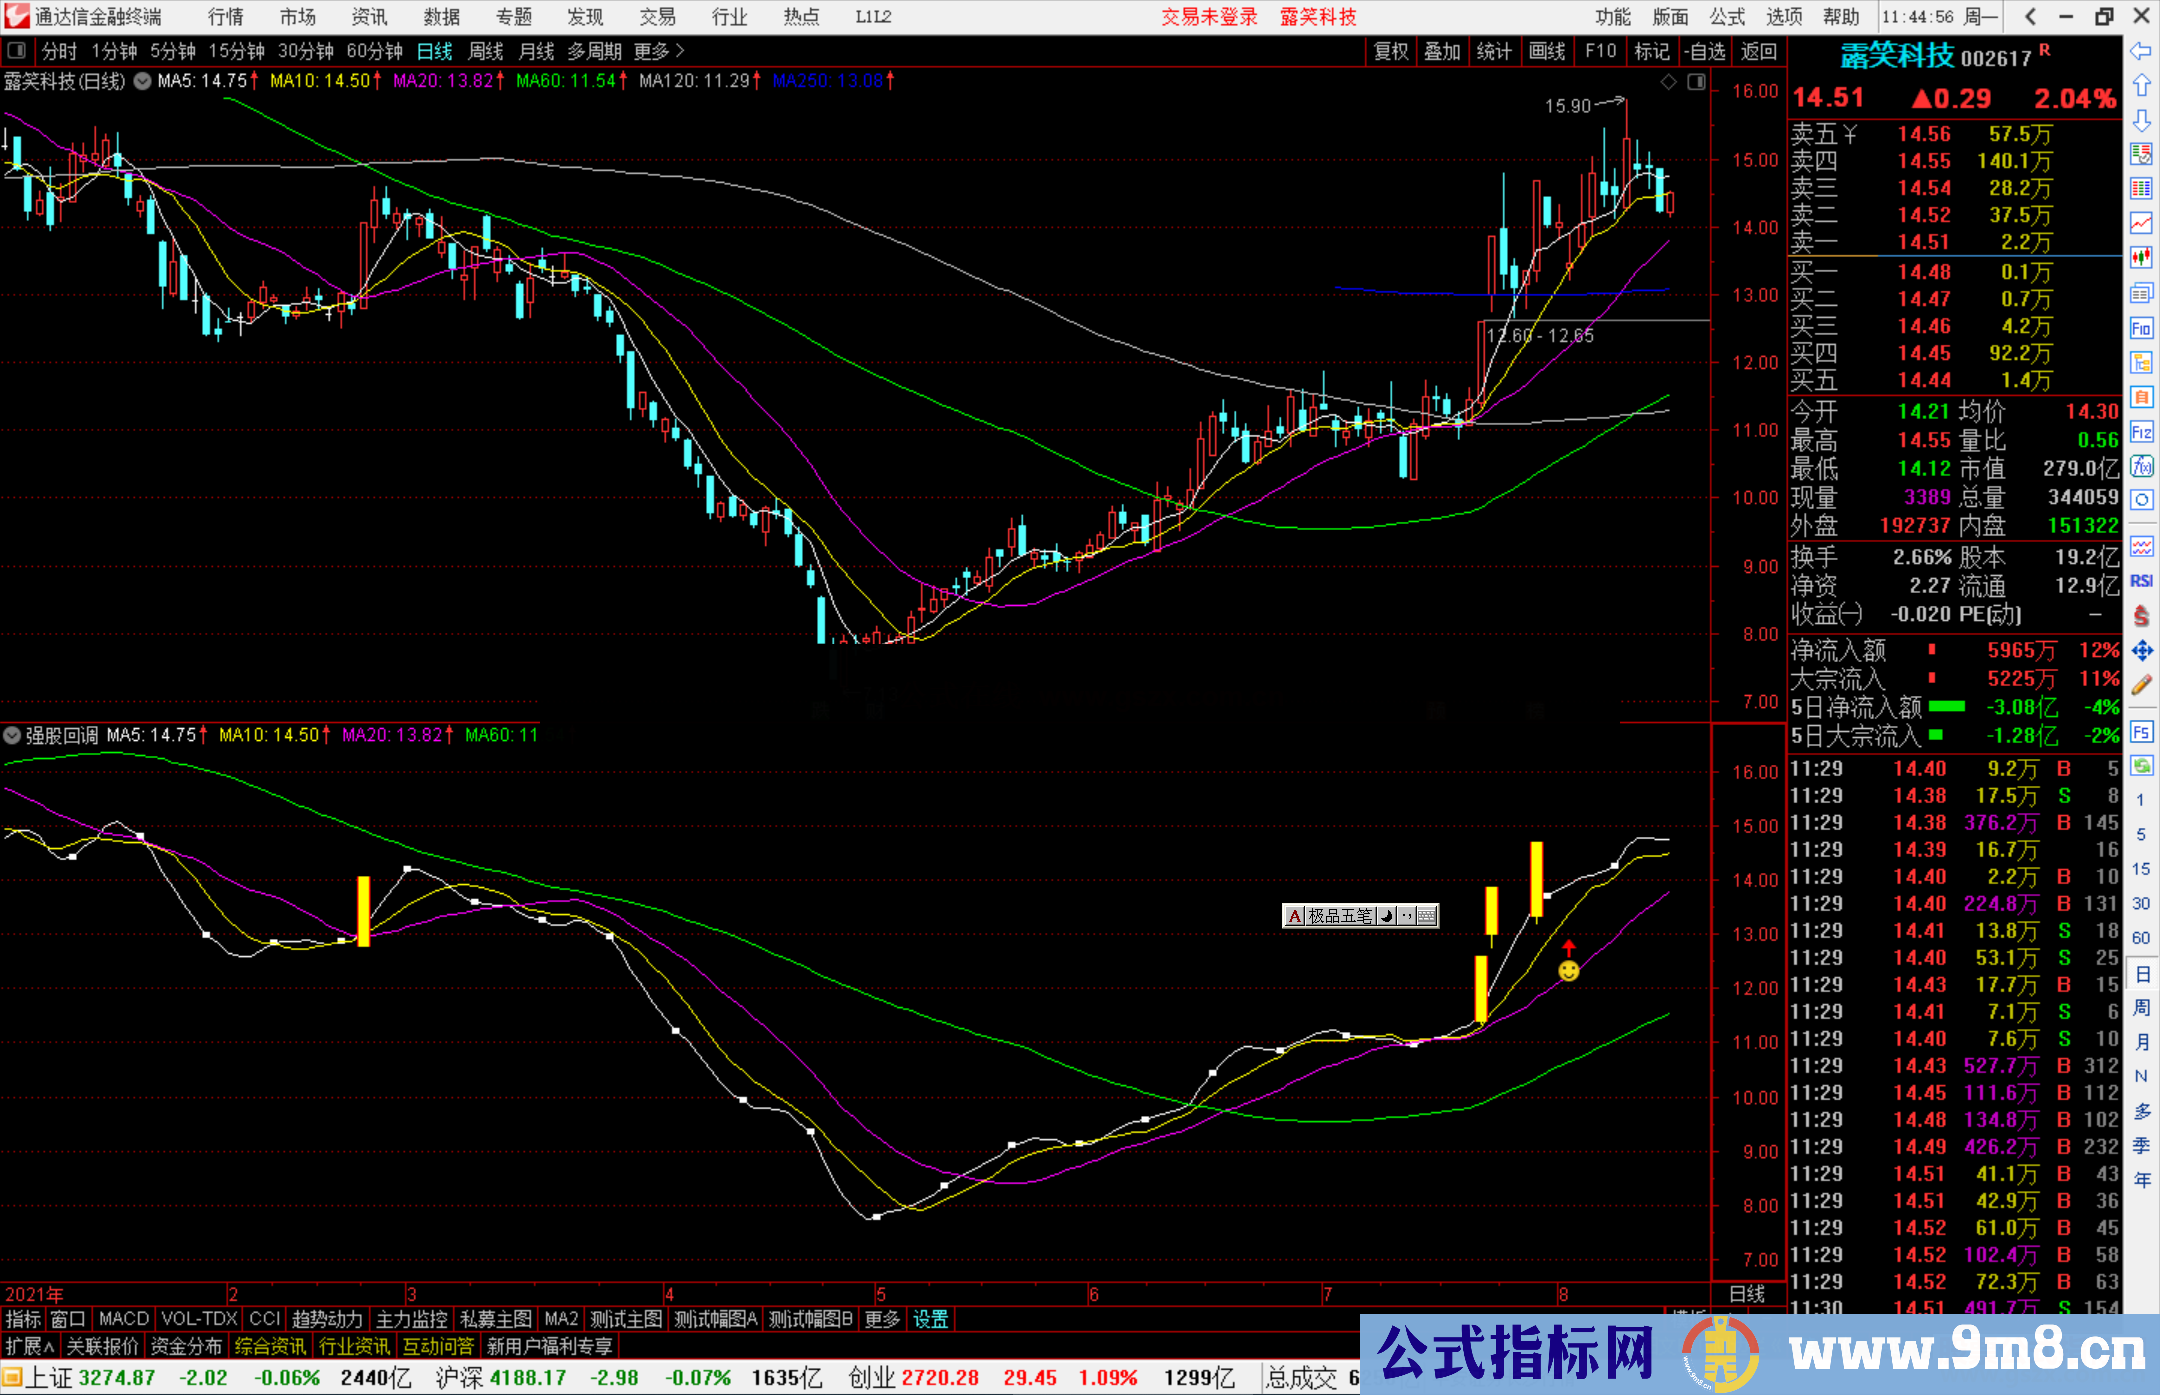Switch to the 周线 period tab
Screen dimensions: 2160x1395
[x=486, y=51]
